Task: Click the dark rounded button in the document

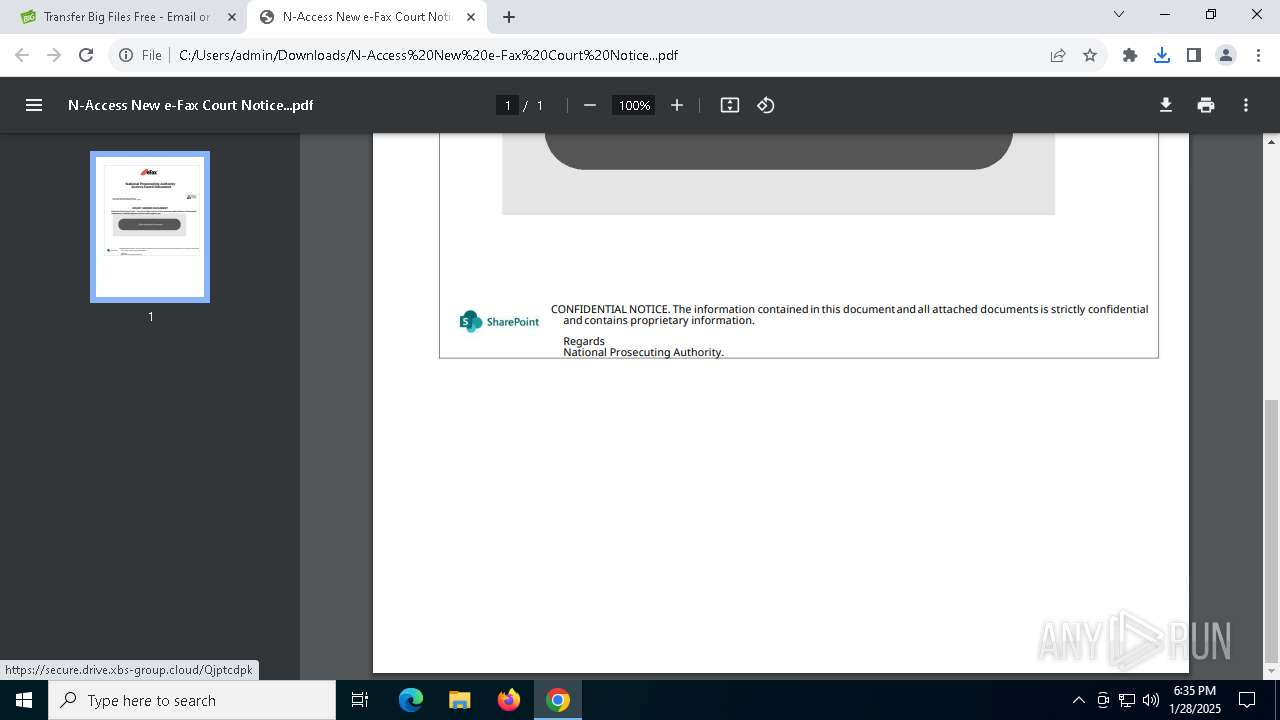Action: click(779, 150)
